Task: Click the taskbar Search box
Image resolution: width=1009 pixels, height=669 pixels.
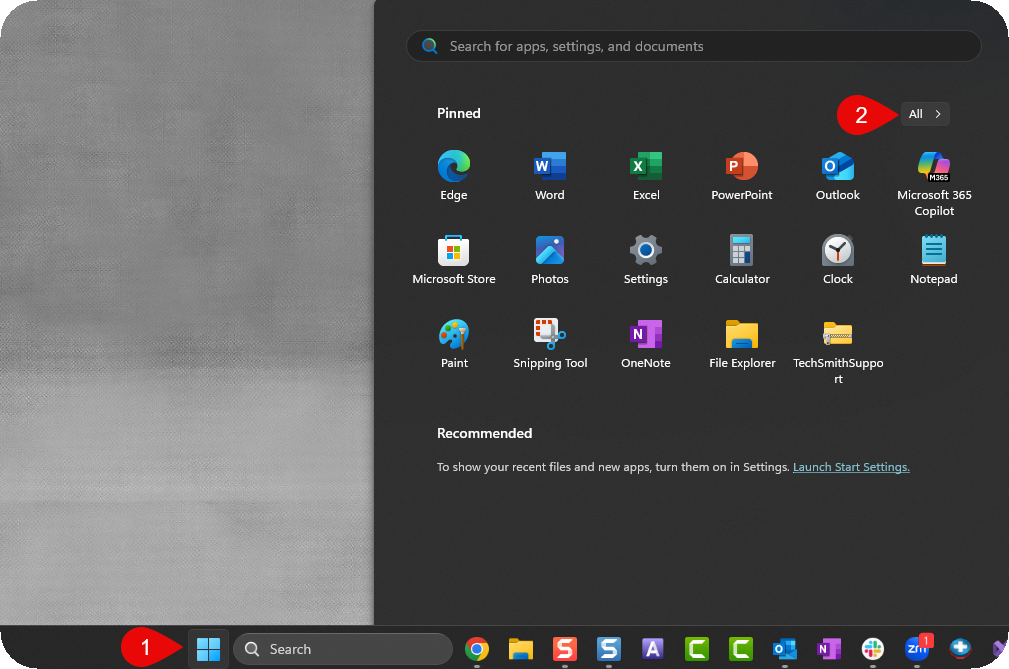Action: [x=343, y=649]
